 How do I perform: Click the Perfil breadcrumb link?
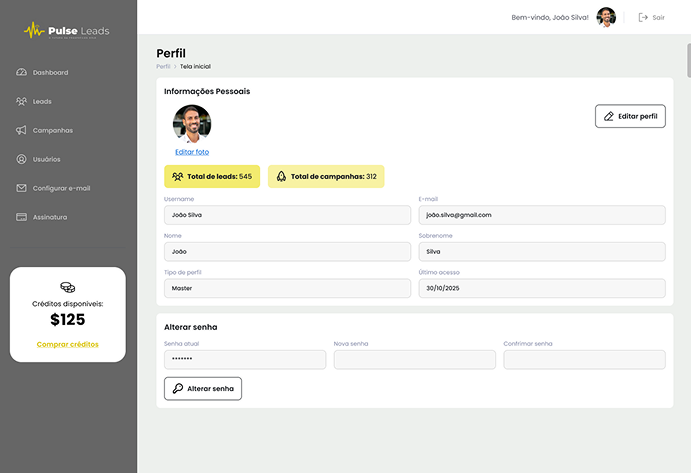[163, 66]
